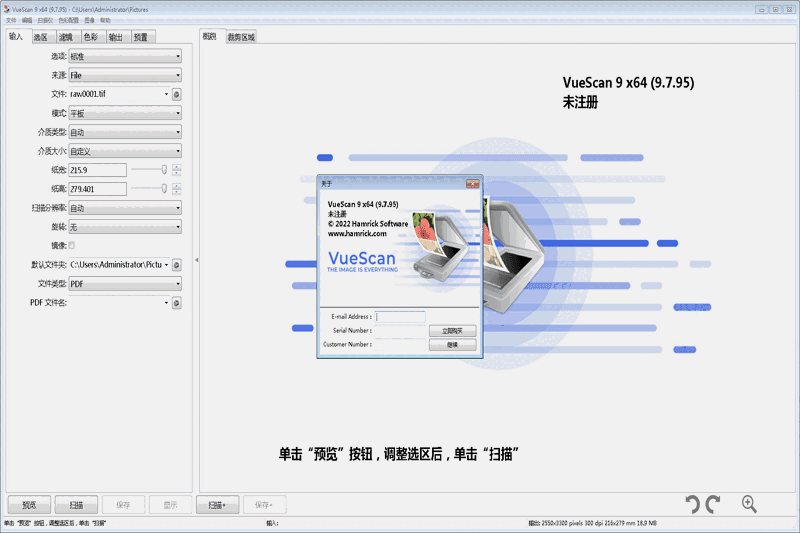Rotate the preview clockwise with the right arrow icon

pyautogui.click(x=713, y=504)
